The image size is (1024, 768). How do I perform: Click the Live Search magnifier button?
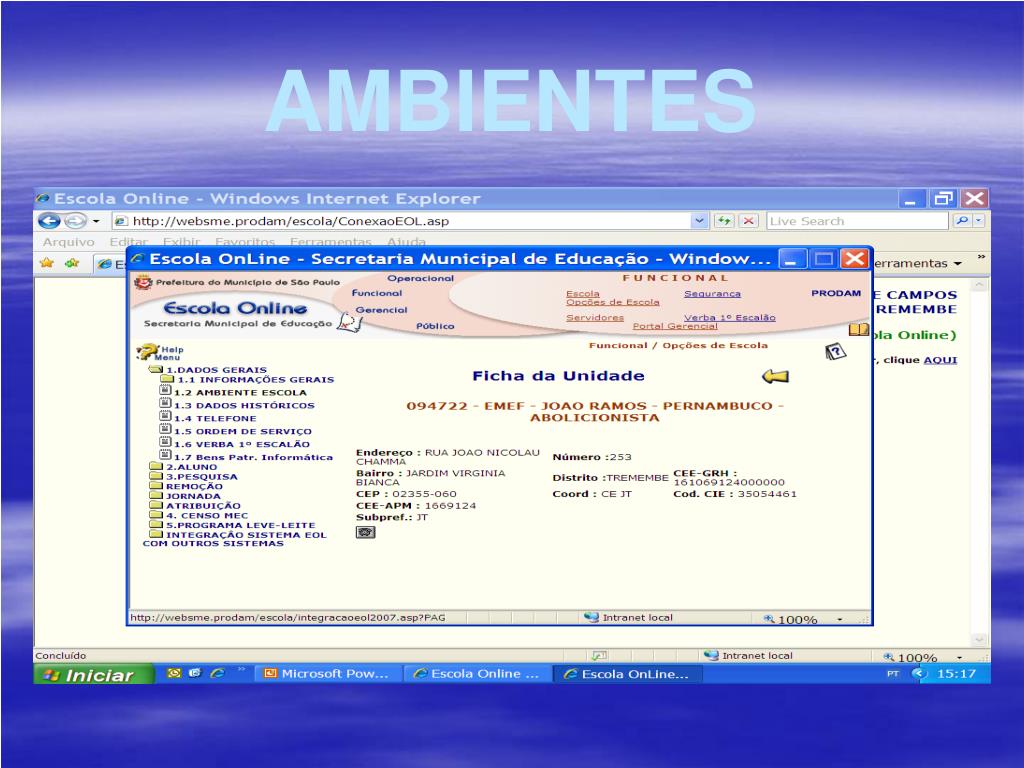pyautogui.click(x=961, y=221)
